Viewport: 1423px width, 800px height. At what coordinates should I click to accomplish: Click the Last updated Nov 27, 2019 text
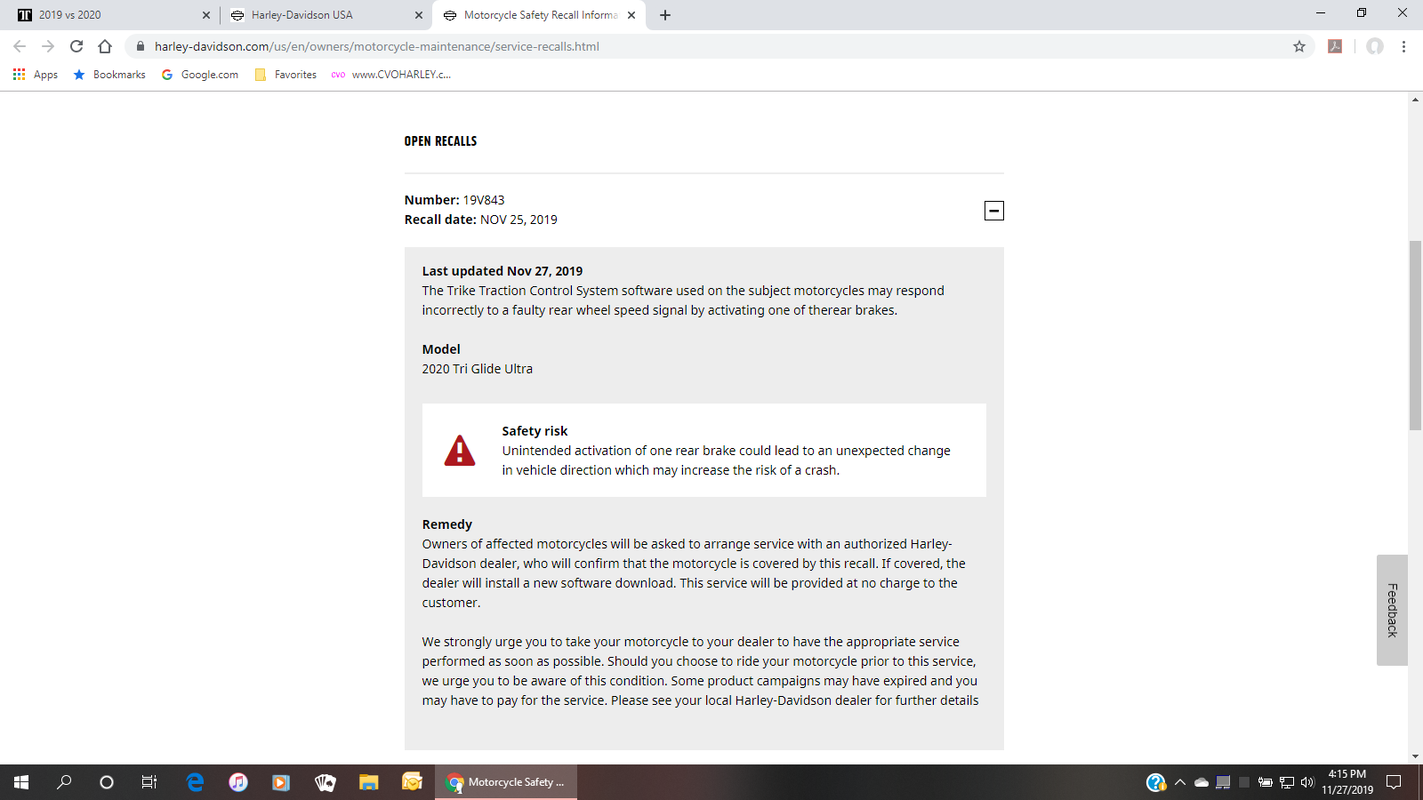pos(502,271)
